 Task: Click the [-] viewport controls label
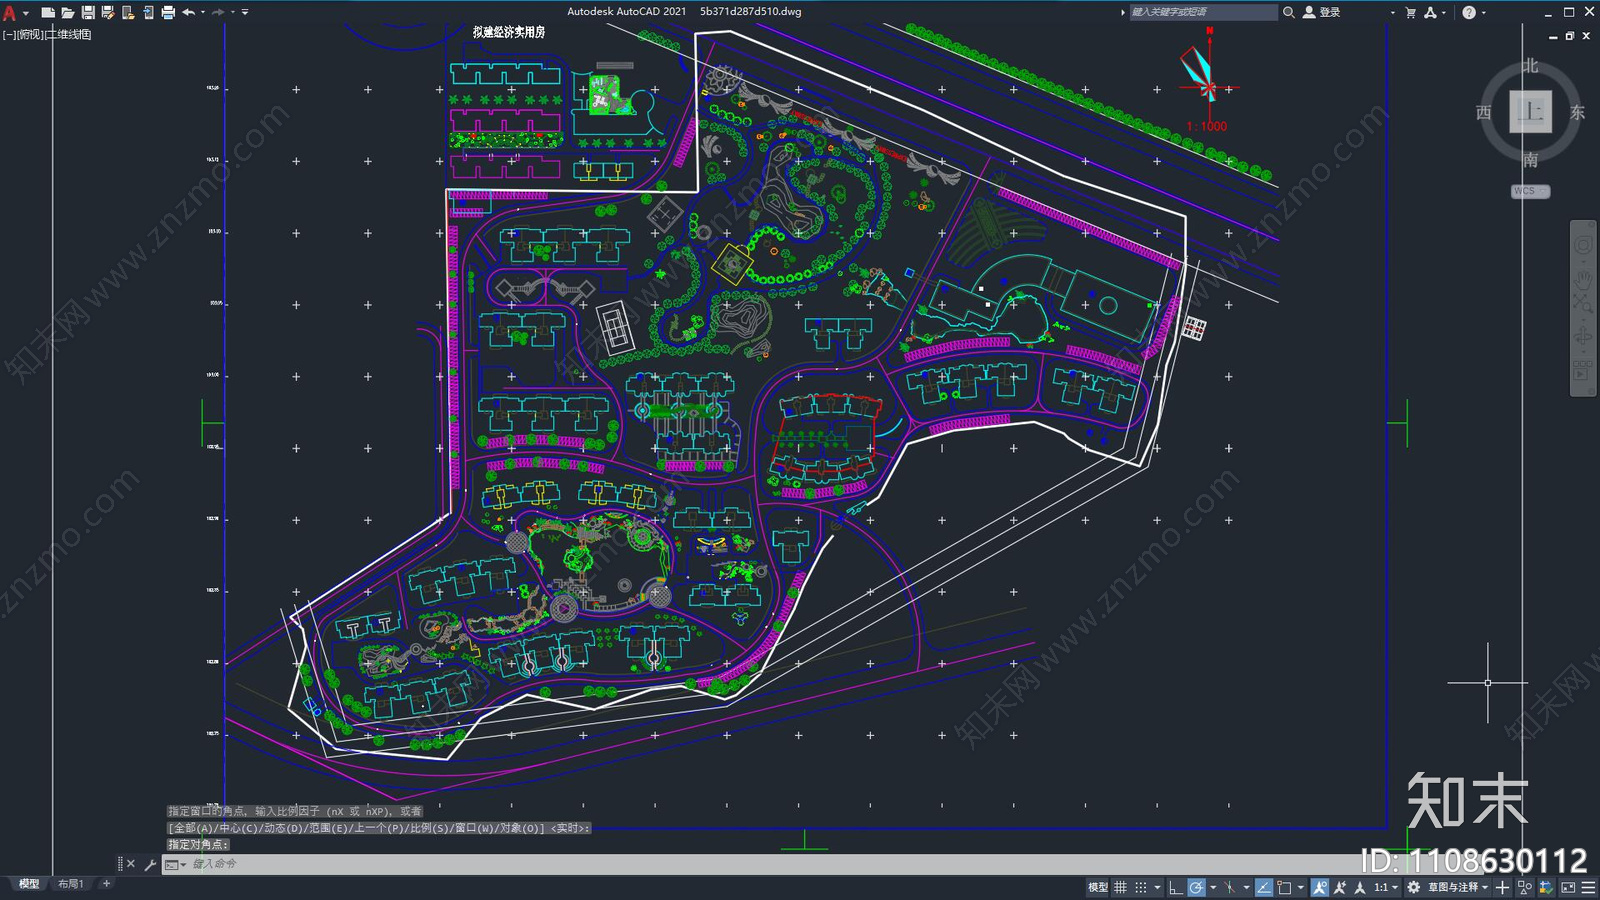(x=8, y=34)
